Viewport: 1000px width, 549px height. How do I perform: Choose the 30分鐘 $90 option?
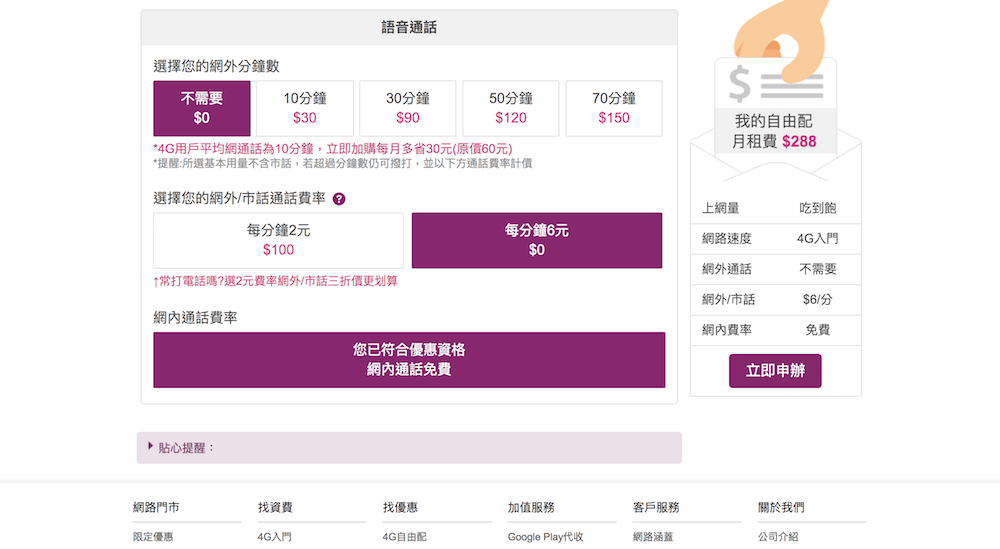click(x=408, y=108)
